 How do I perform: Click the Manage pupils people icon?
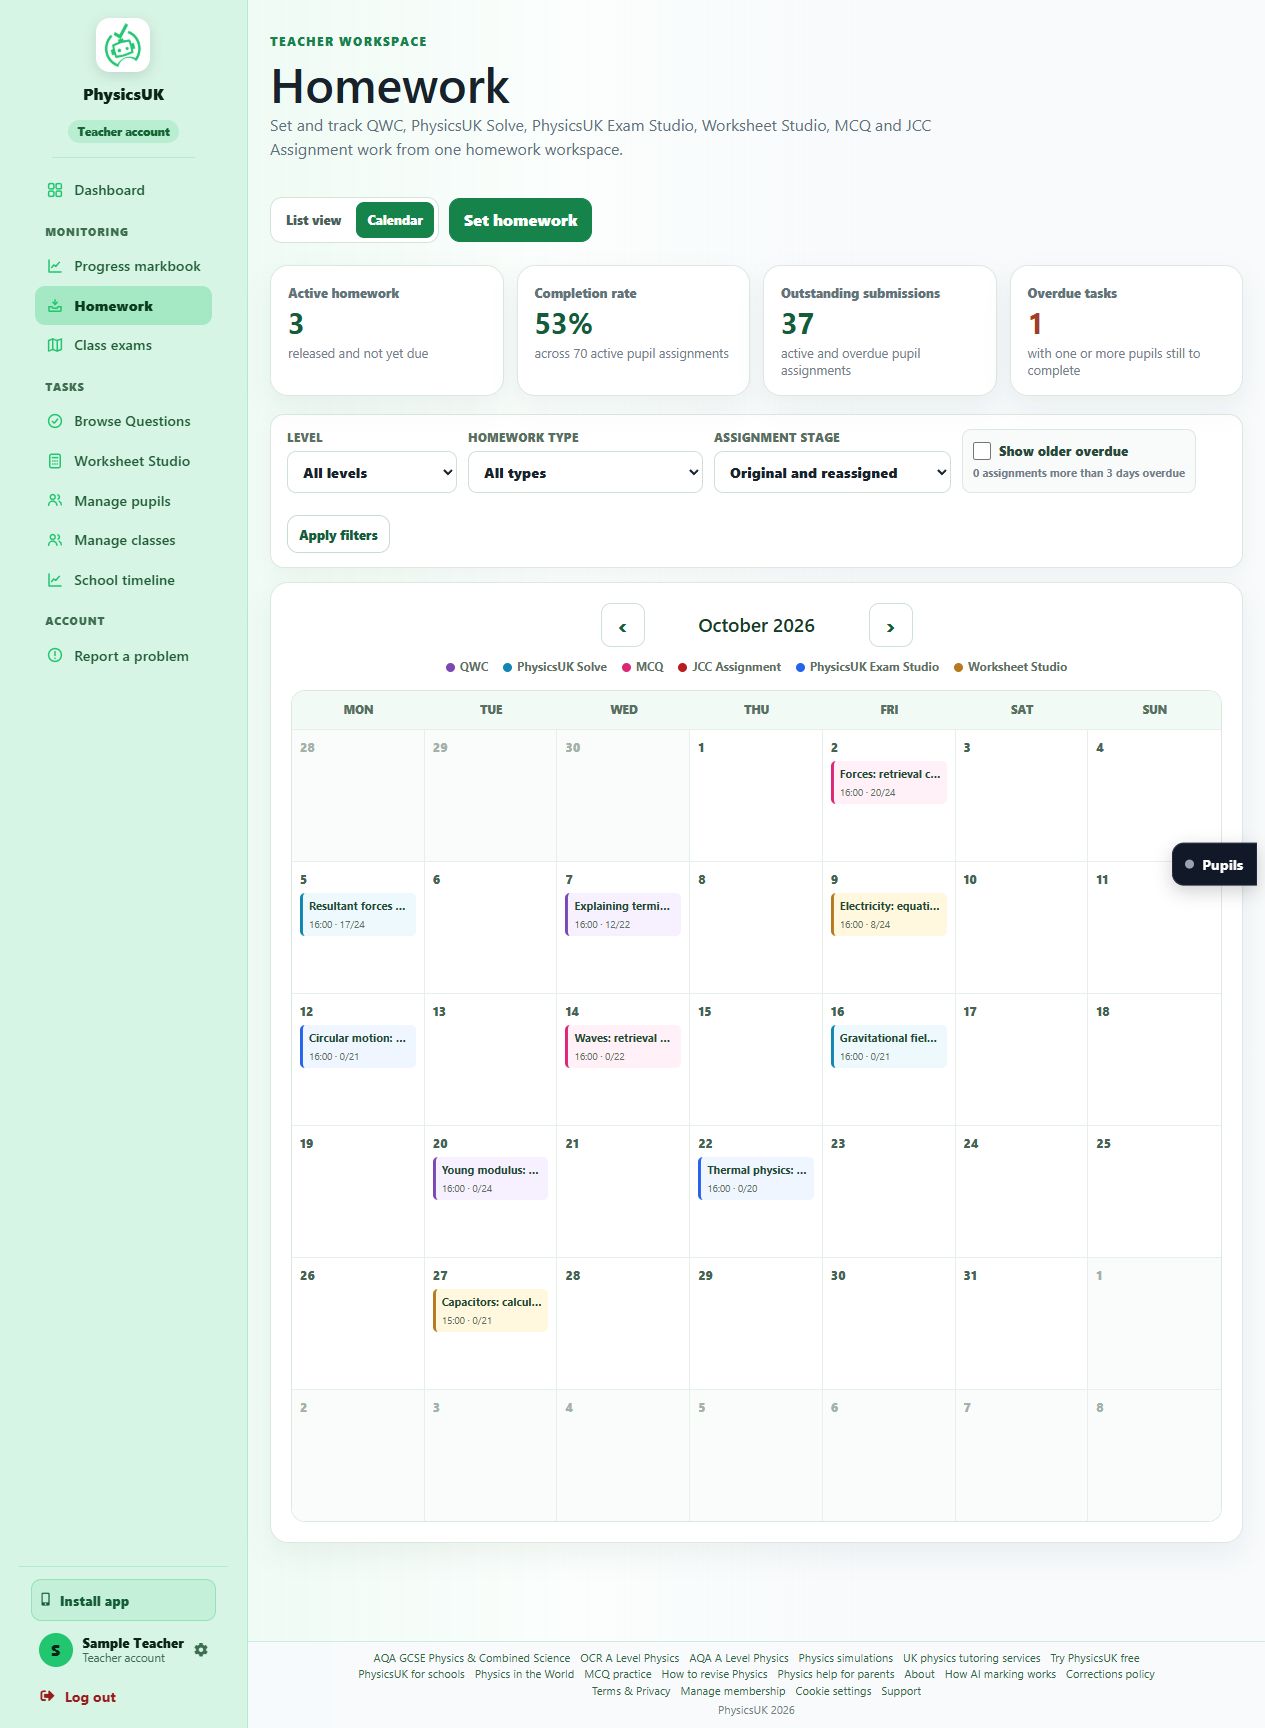[x=55, y=500]
